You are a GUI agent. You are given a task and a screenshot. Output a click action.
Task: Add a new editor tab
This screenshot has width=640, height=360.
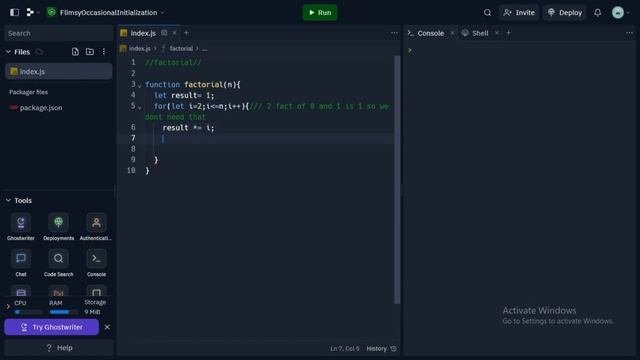point(186,33)
